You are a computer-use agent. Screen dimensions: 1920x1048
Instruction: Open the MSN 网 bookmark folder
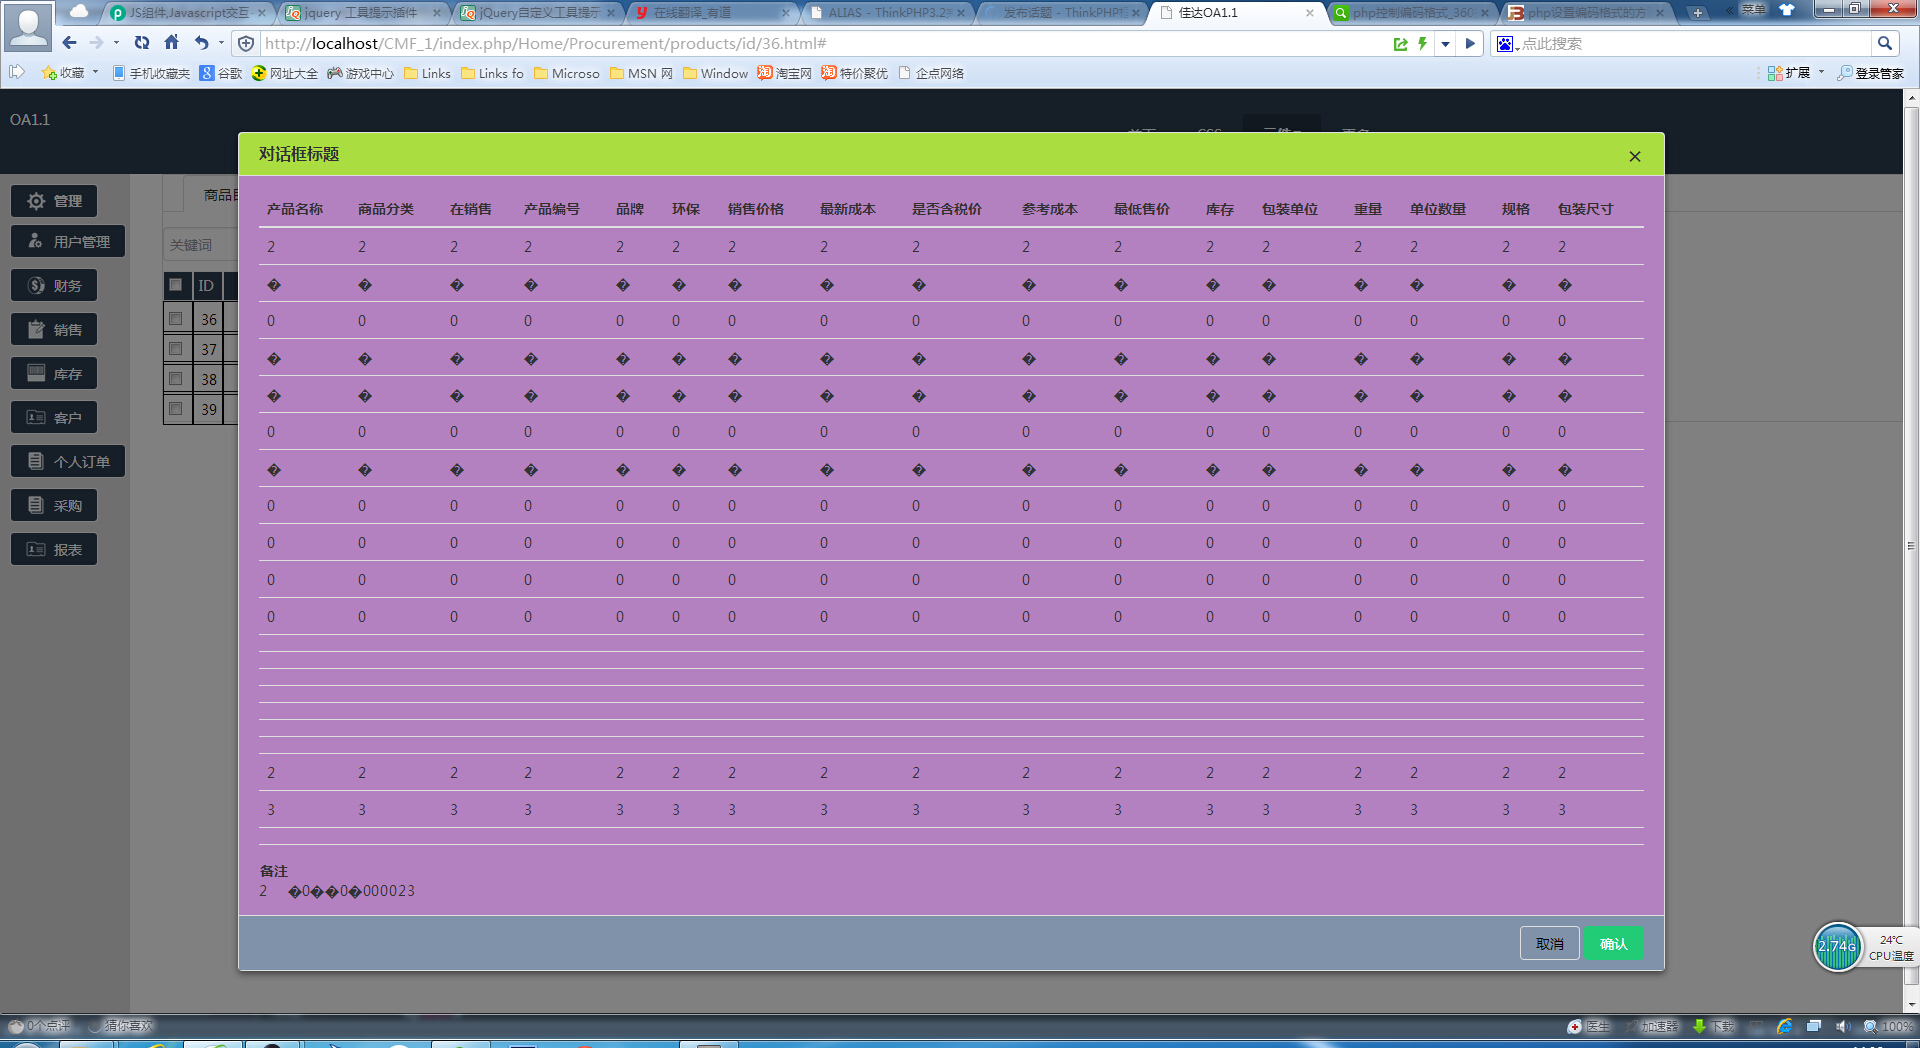point(641,73)
